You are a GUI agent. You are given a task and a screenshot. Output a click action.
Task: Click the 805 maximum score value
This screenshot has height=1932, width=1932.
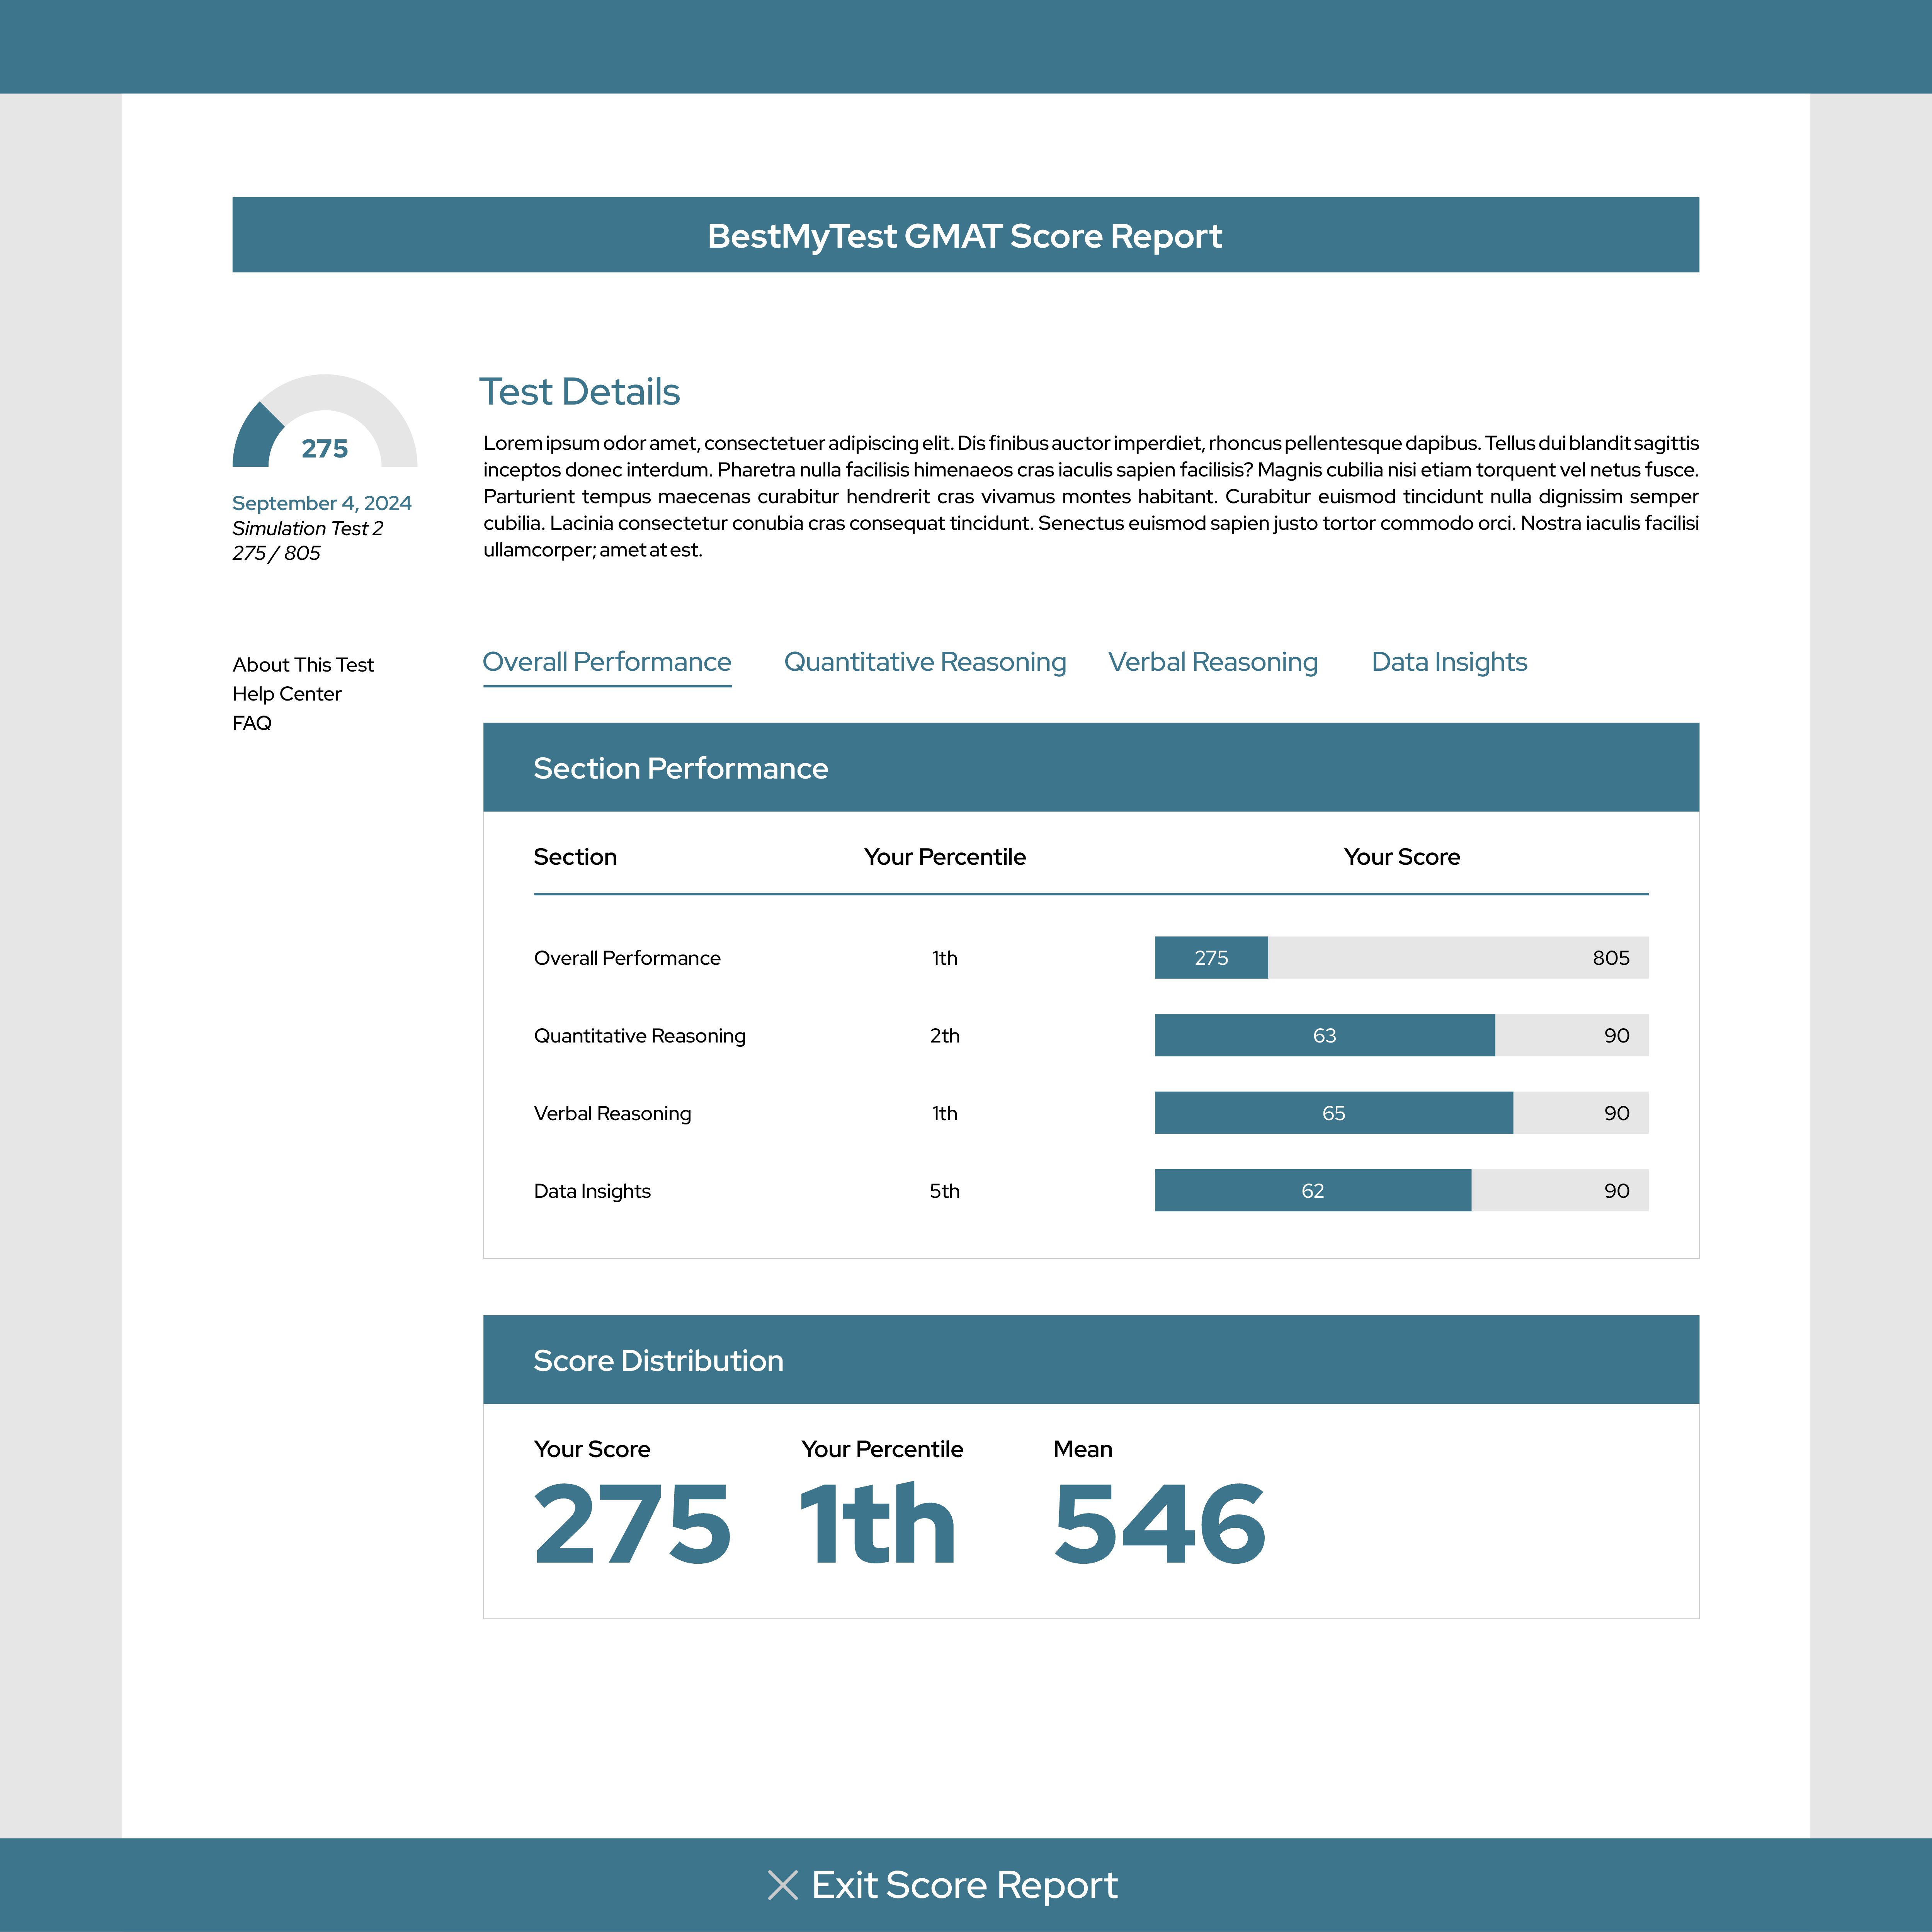click(x=1611, y=958)
